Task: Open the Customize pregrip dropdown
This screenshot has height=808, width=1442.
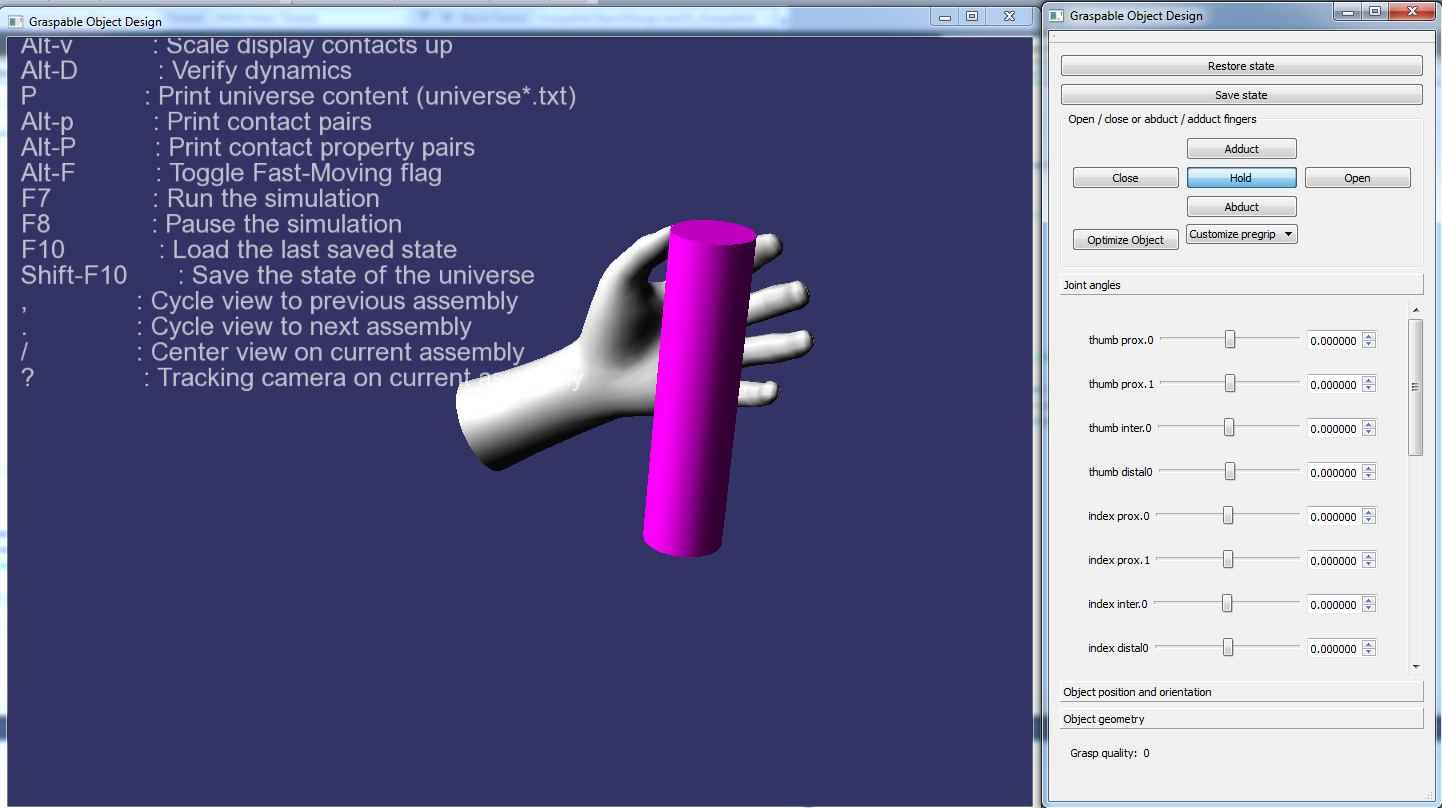Action: click(1241, 234)
